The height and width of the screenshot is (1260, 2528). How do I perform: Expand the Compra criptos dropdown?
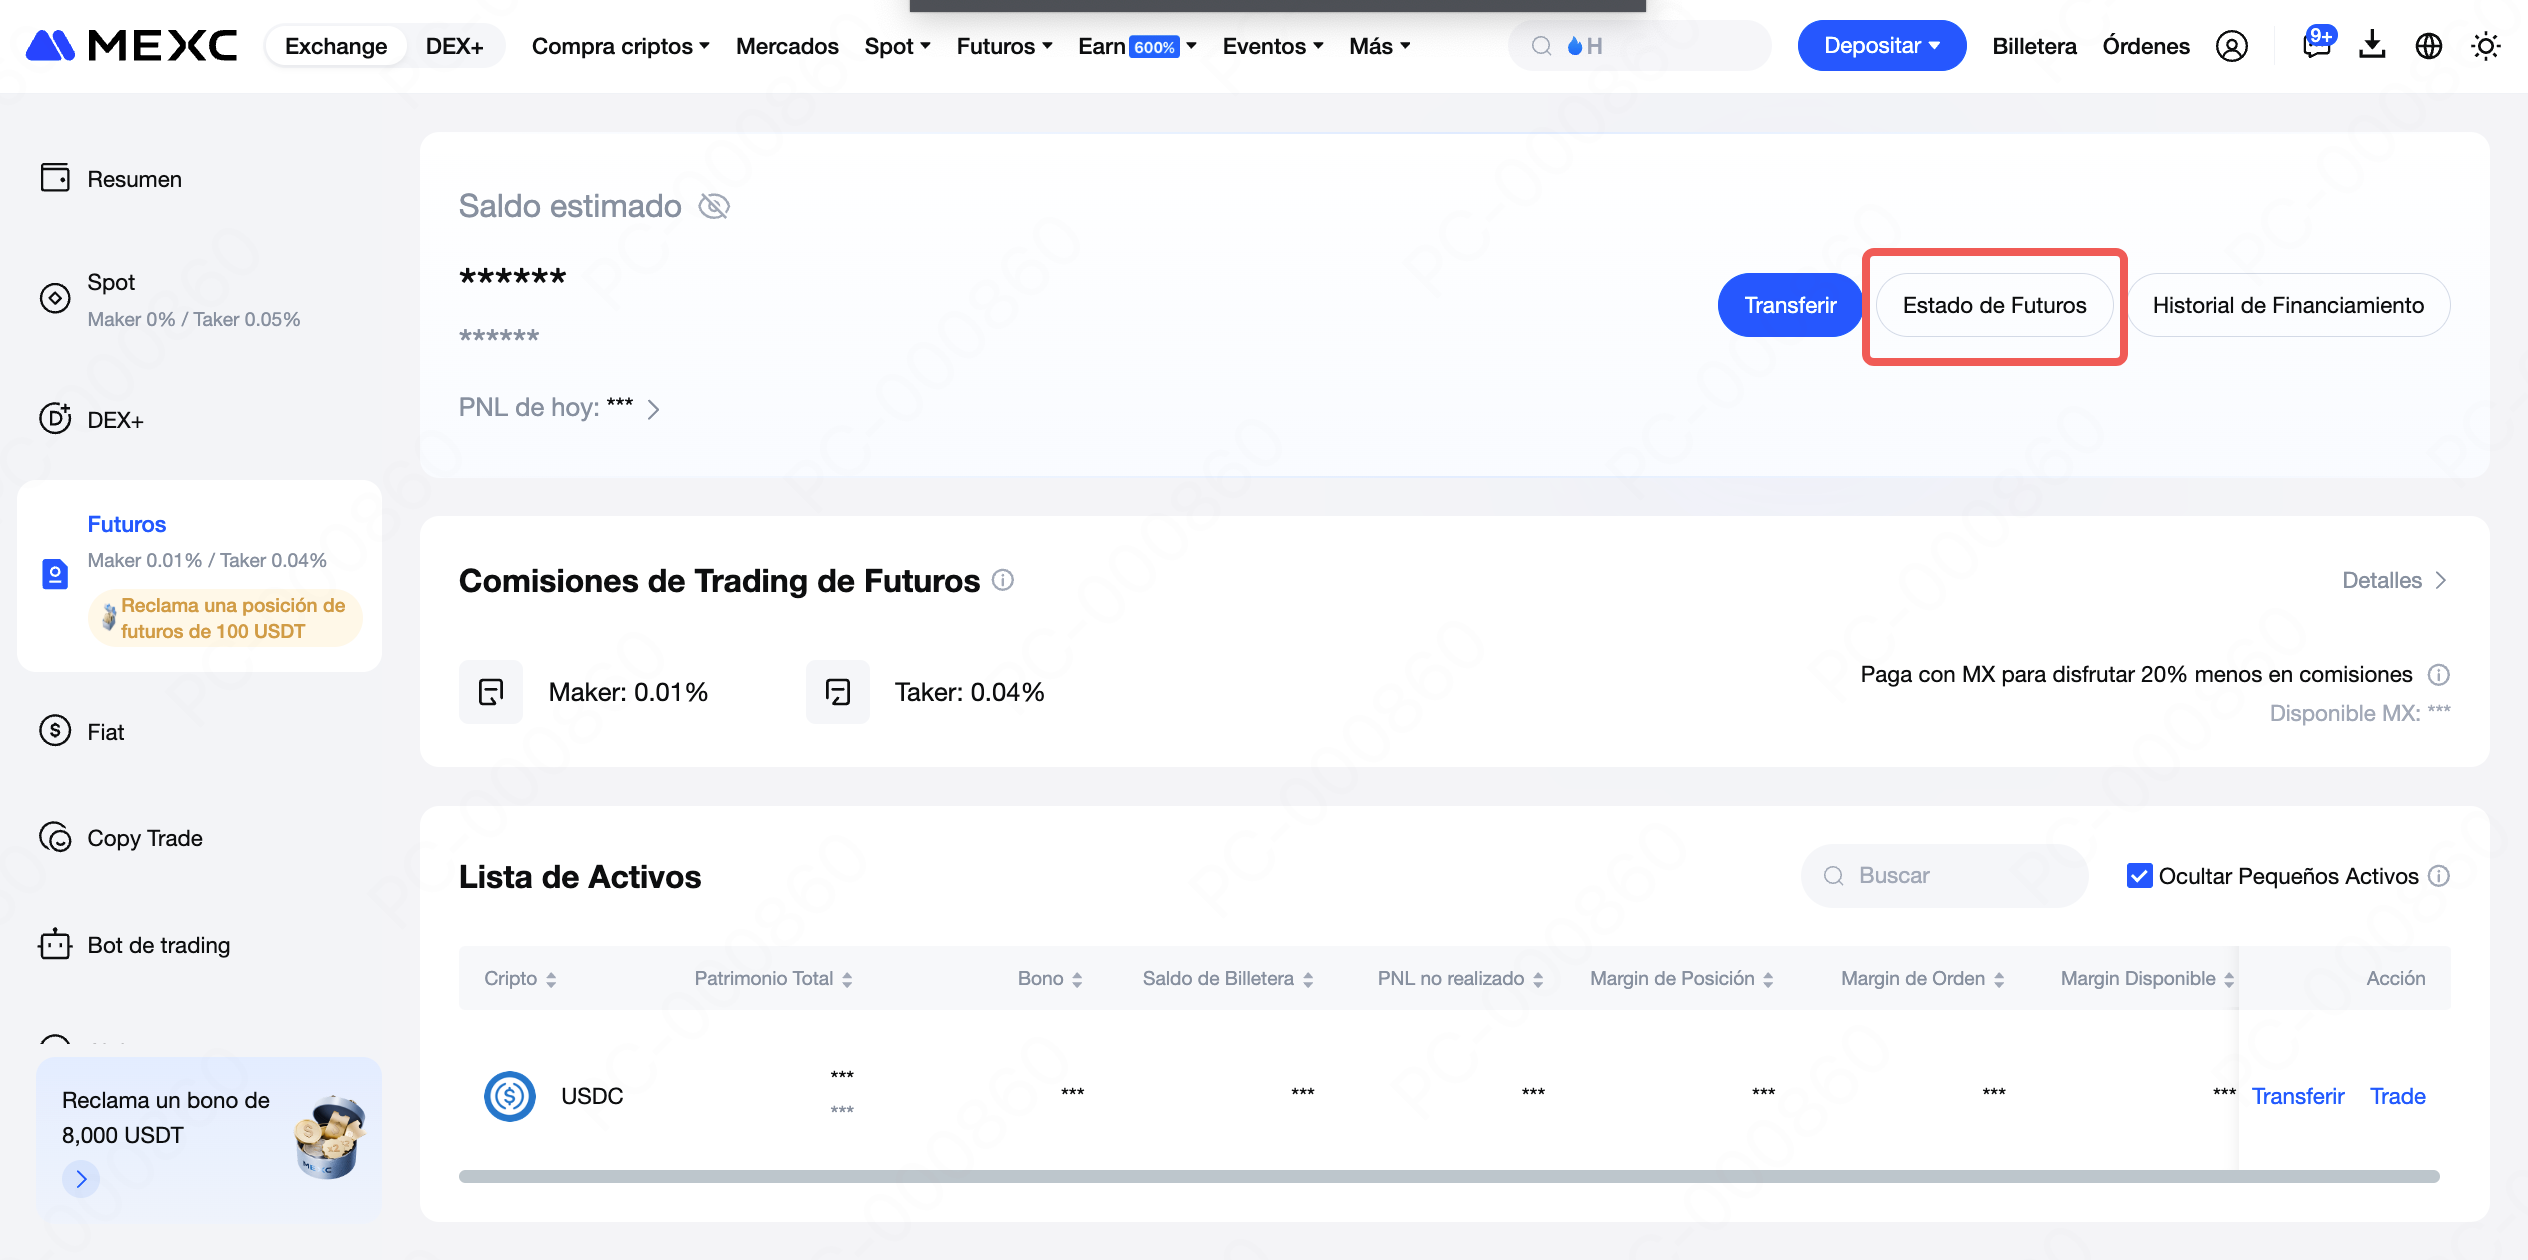(620, 46)
